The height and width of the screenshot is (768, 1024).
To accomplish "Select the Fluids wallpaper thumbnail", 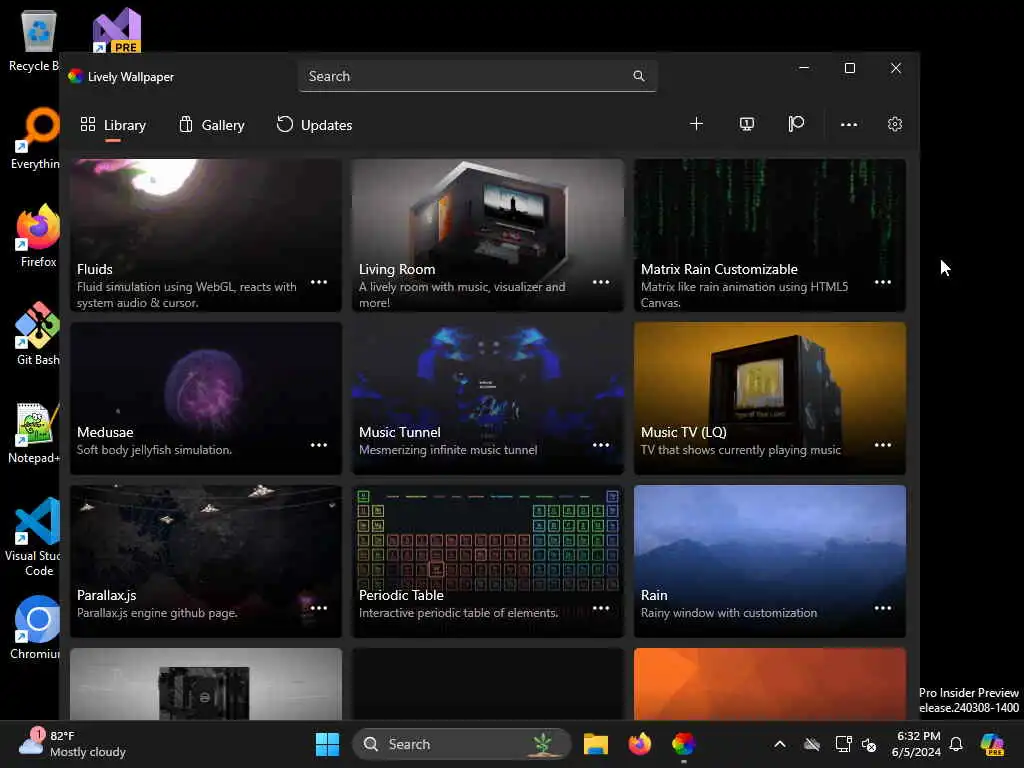I will 206,235.
